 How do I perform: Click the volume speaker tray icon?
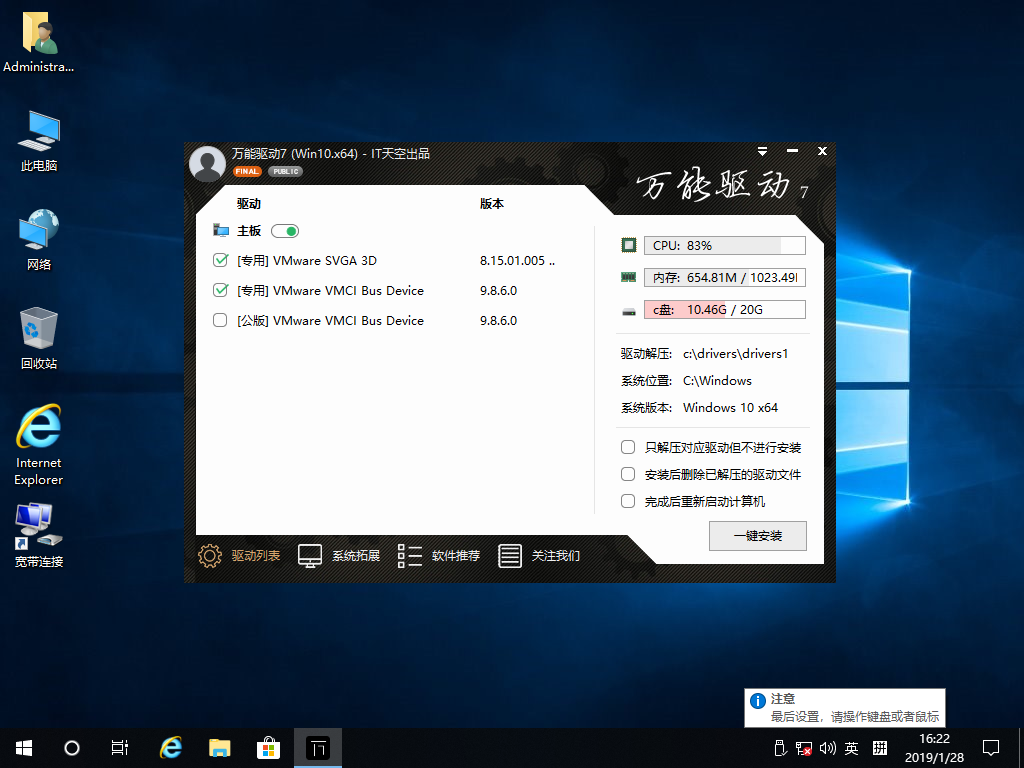coord(827,748)
